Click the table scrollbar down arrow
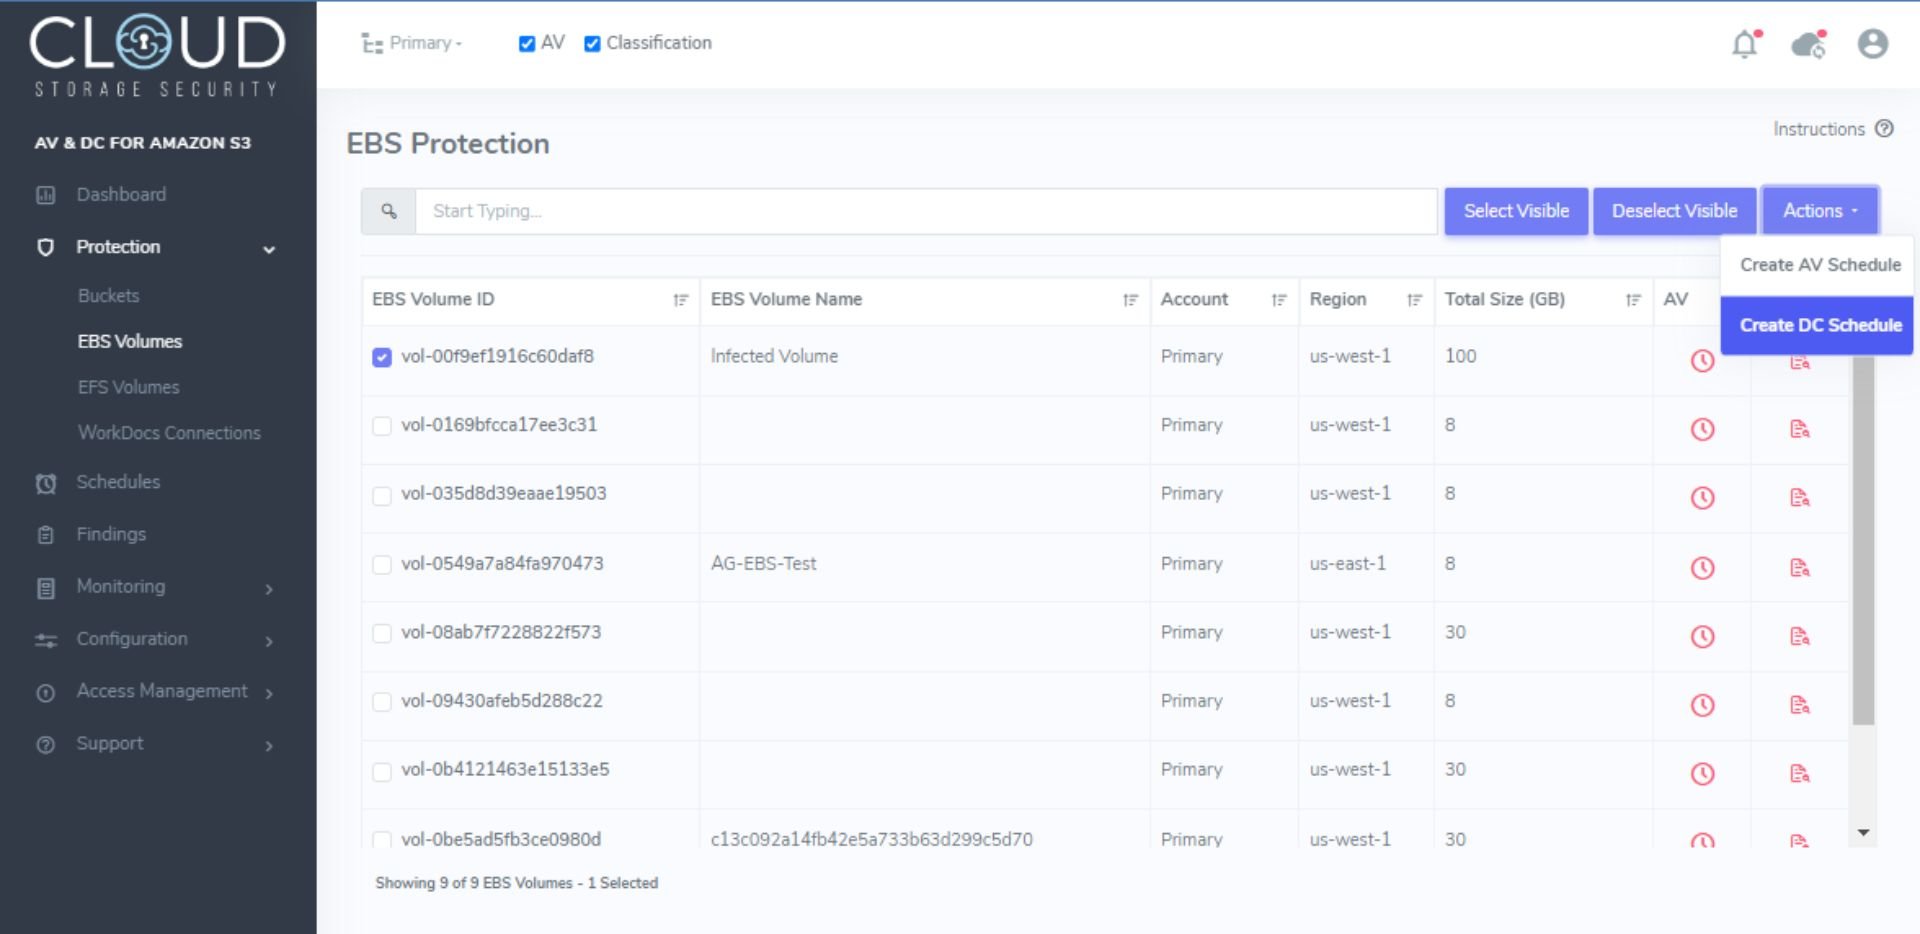The height and width of the screenshot is (934, 1920). click(x=1861, y=832)
